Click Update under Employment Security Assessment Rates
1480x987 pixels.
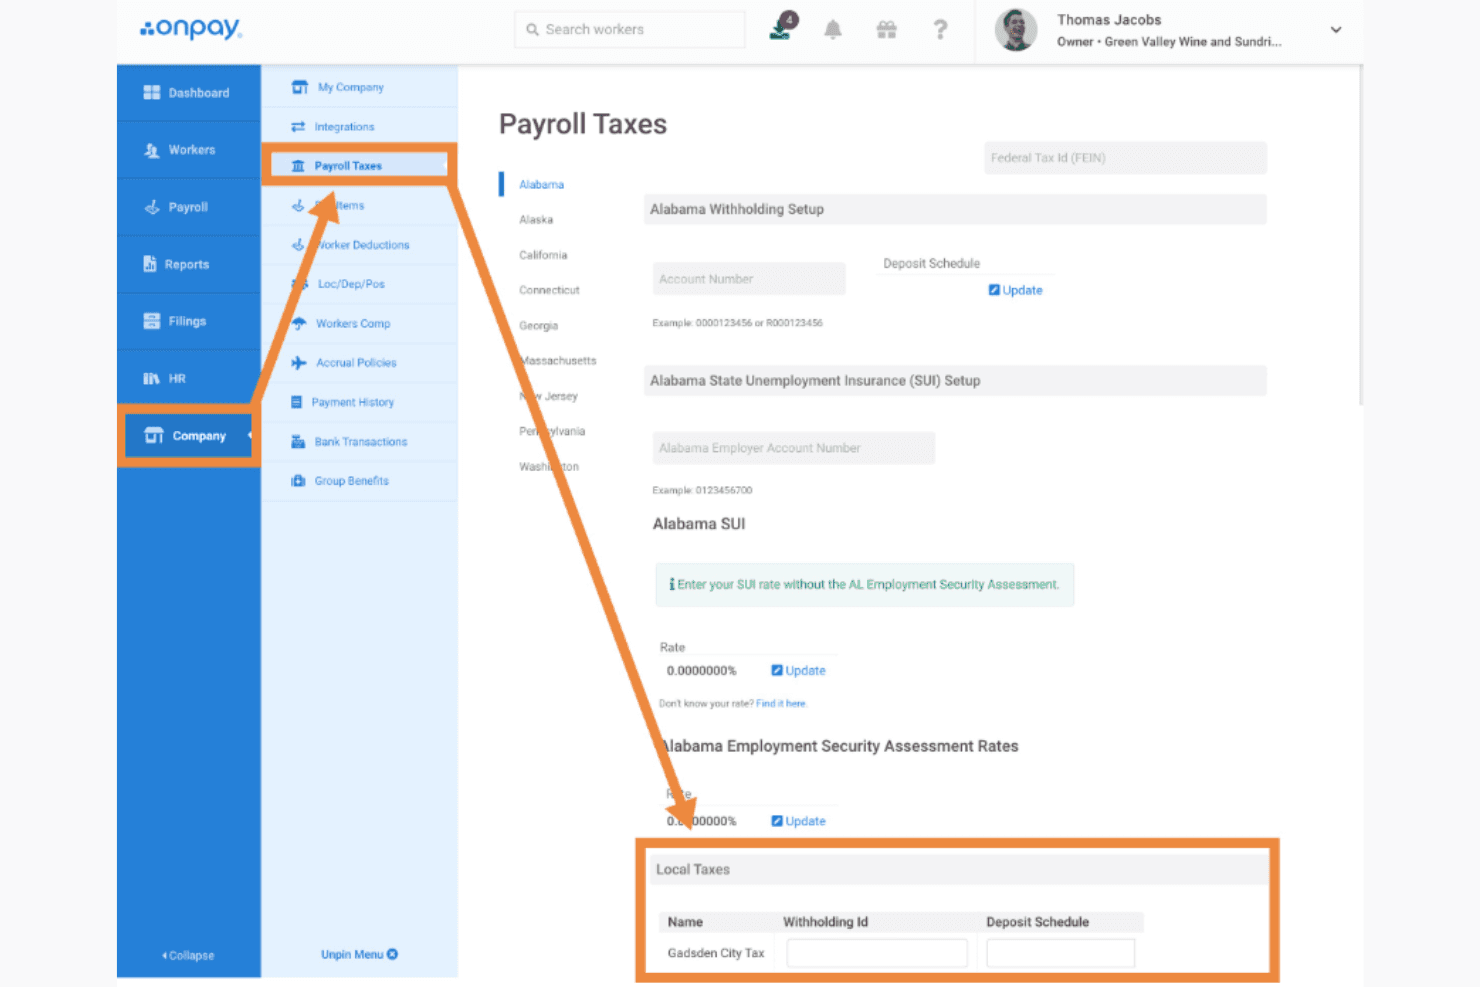pyautogui.click(x=798, y=821)
